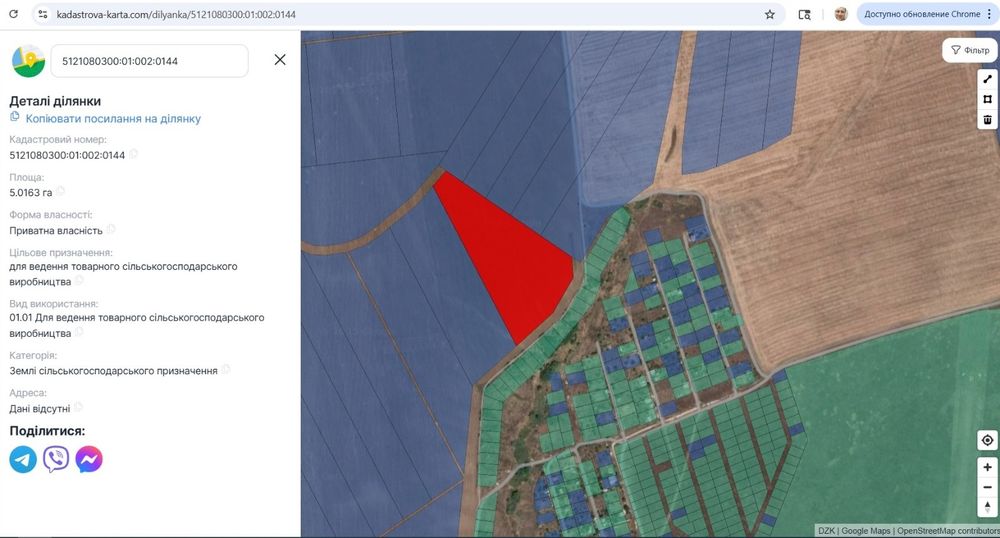The height and width of the screenshot is (538, 1000).
Task: Open Google Maps attribution link
Action: click(865, 530)
